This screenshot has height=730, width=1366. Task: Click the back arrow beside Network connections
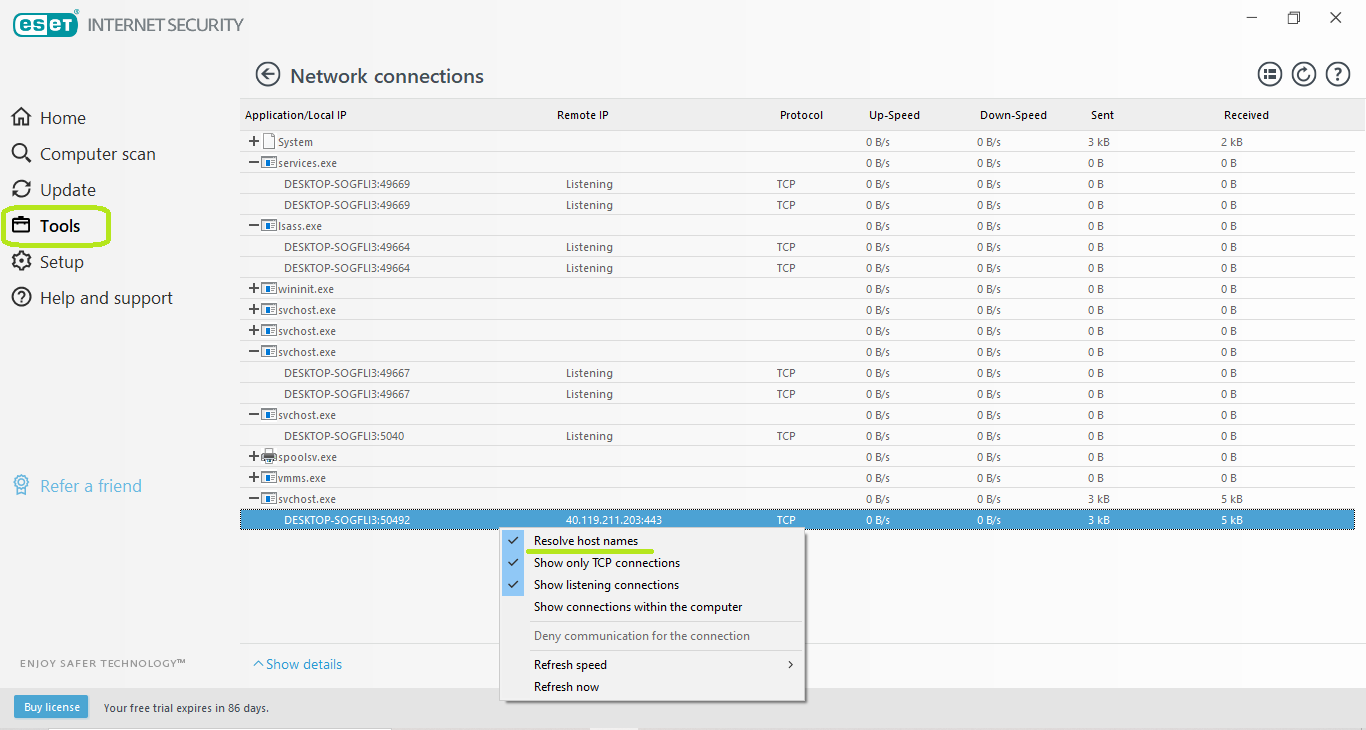[267, 74]
